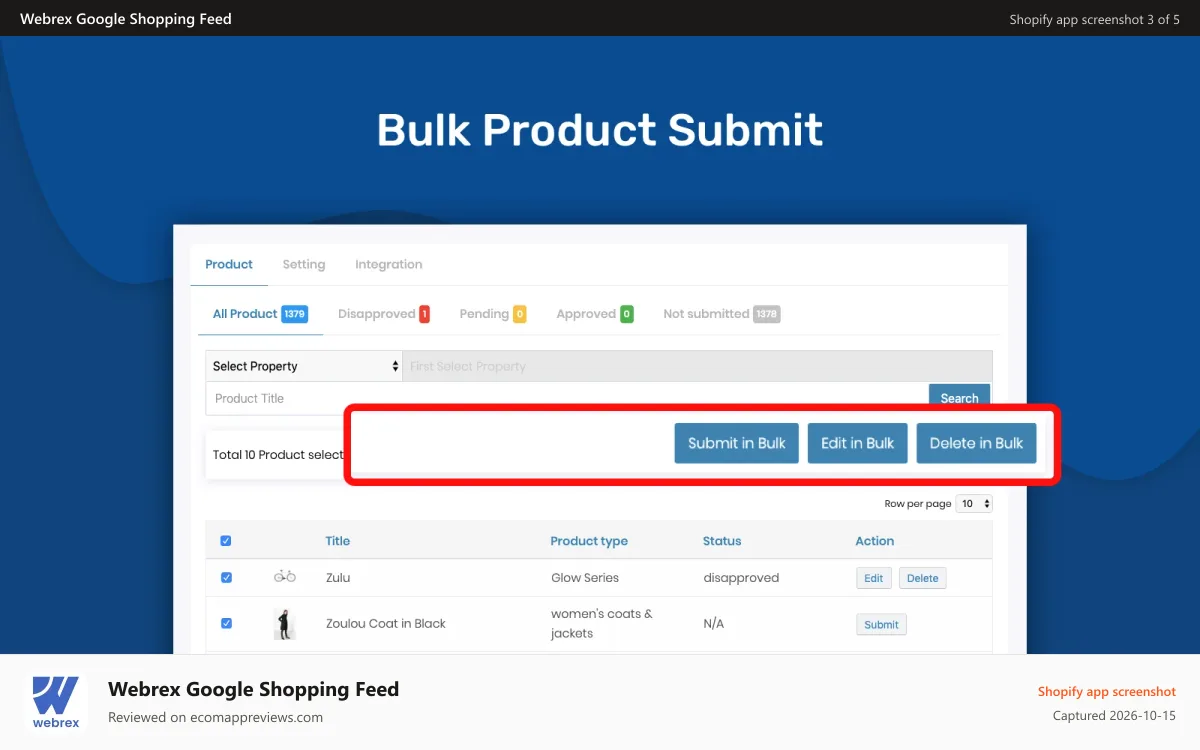The image size is (1200, 750).
Task: Edit the Zulu product
Action: (x=874, y=578)
